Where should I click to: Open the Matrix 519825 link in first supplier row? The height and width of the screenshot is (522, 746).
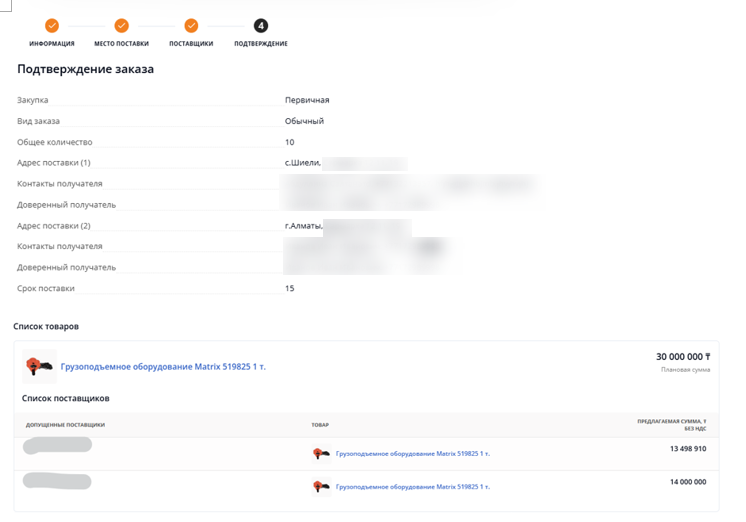[x=412, y=454]
